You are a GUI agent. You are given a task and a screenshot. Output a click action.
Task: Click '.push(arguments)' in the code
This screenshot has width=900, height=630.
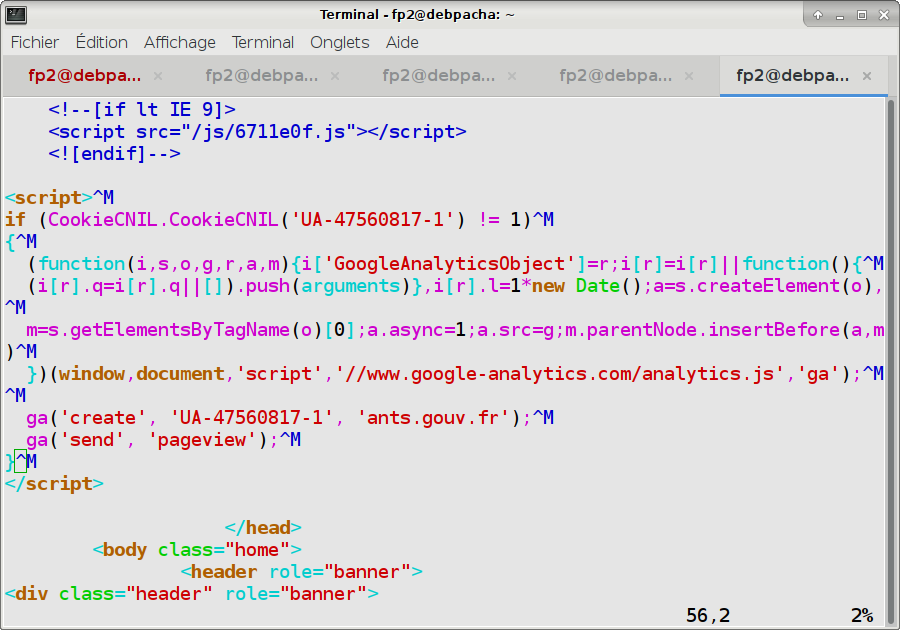(323, 286)
